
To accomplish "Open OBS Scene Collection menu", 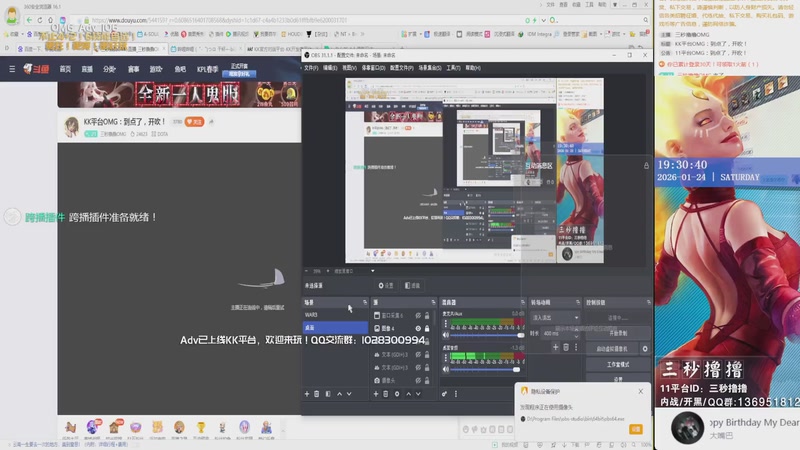I will [430, 68].
